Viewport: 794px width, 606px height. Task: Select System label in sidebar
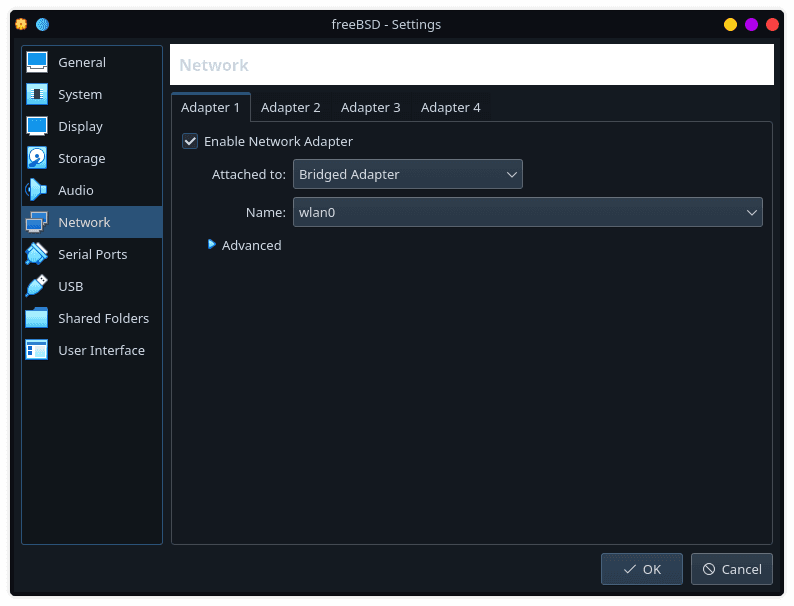point(80,95)
